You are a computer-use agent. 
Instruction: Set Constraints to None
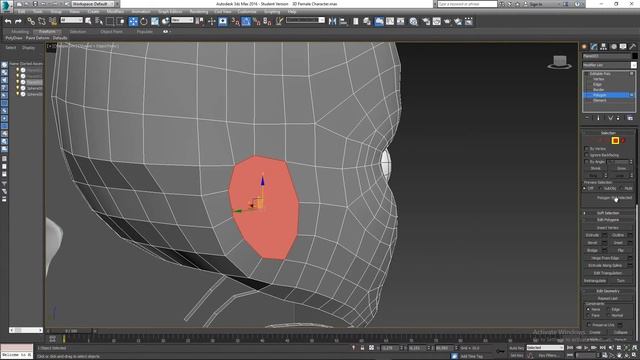pos(588,309)
